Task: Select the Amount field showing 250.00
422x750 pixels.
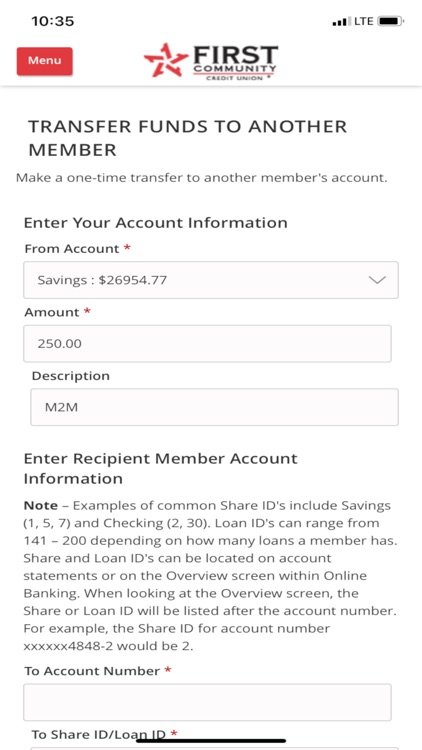Action: click(207, 343)
